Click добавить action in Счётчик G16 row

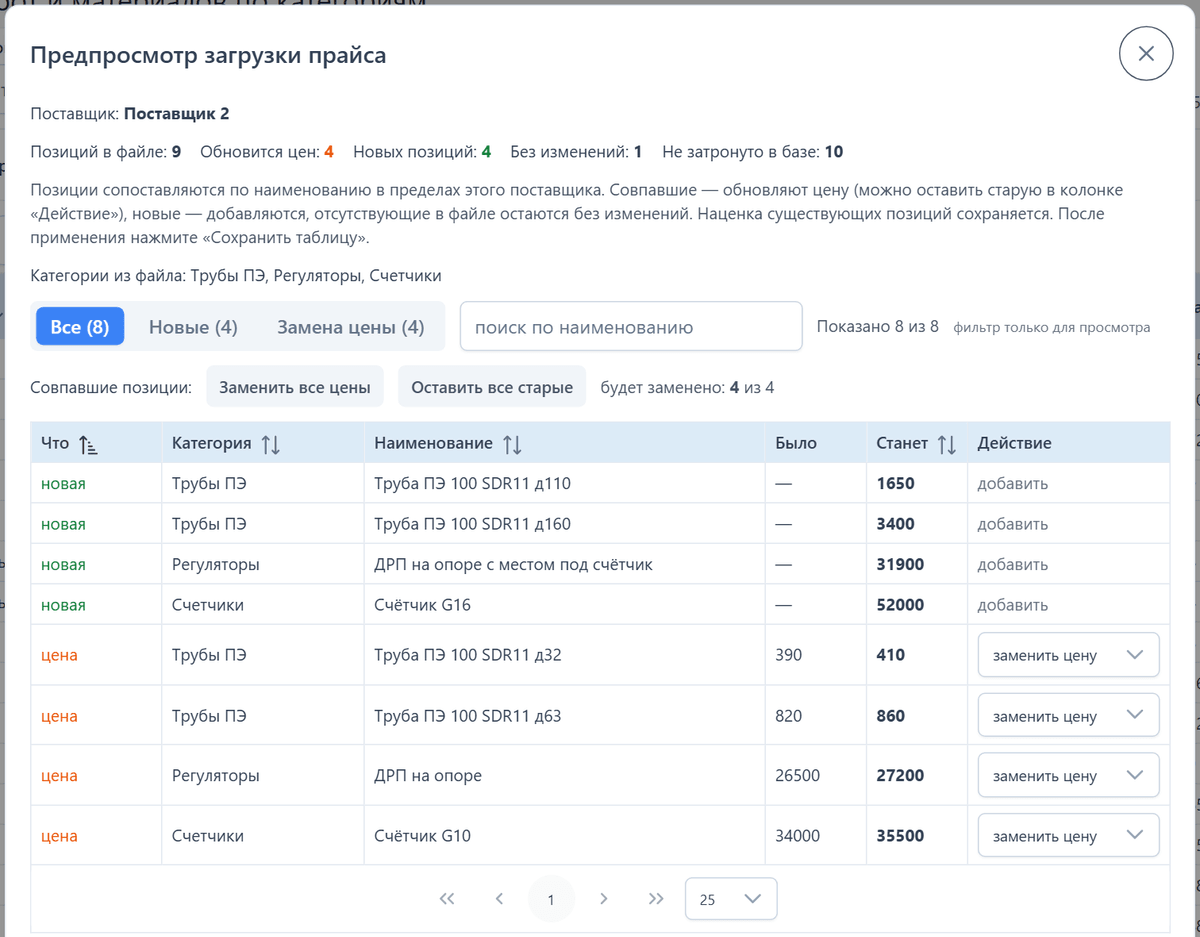(1013, 605)
